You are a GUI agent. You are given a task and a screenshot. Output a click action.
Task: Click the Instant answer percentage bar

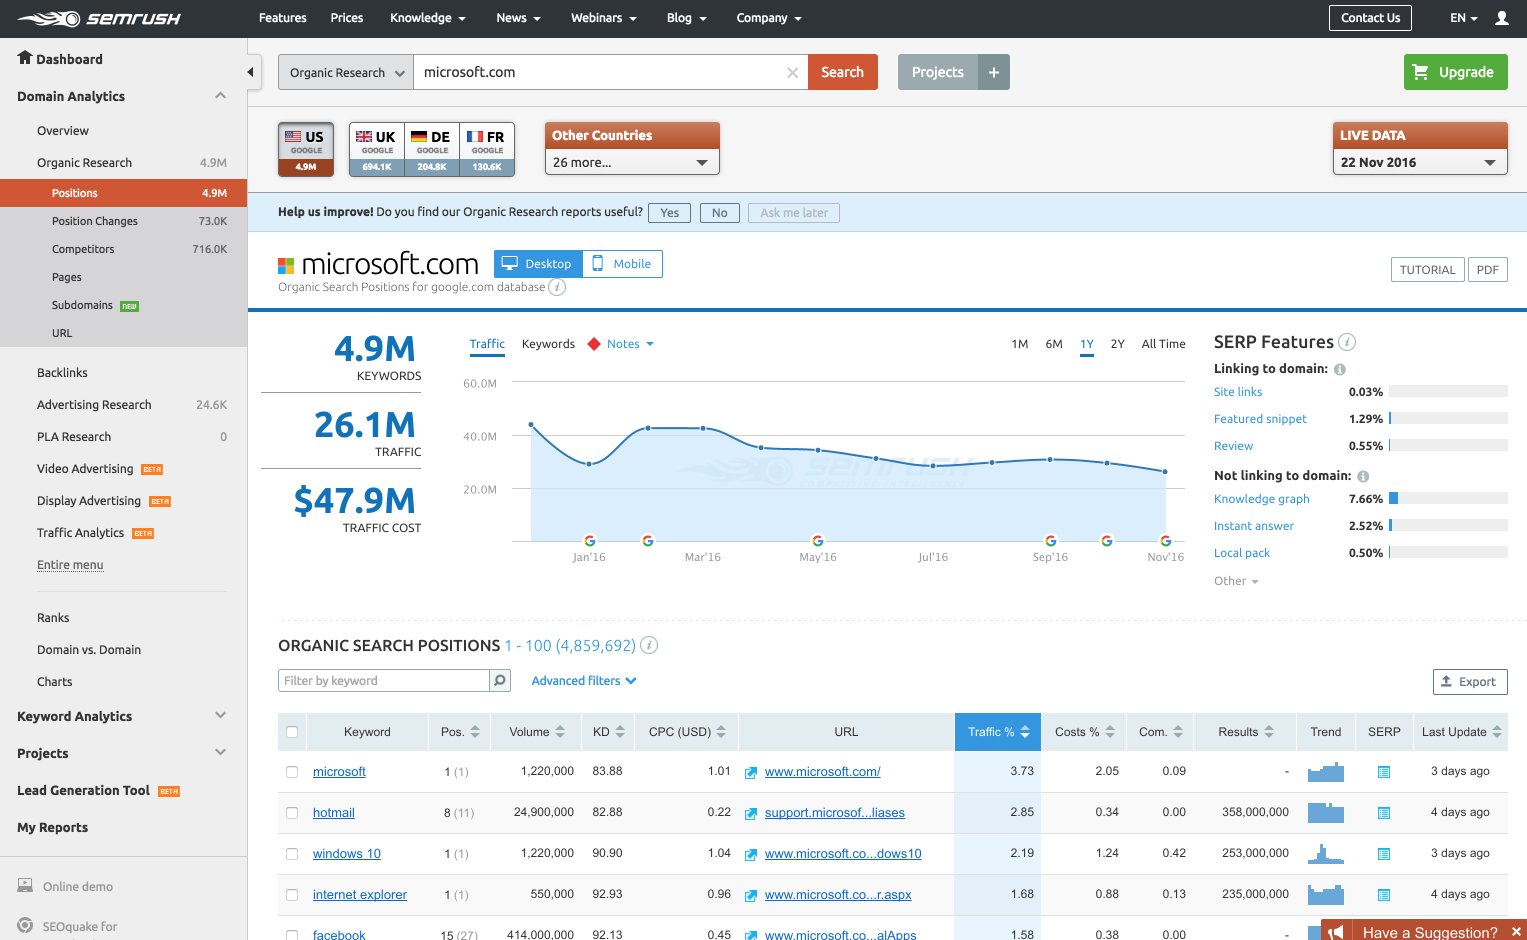[x=1448, y=526]
